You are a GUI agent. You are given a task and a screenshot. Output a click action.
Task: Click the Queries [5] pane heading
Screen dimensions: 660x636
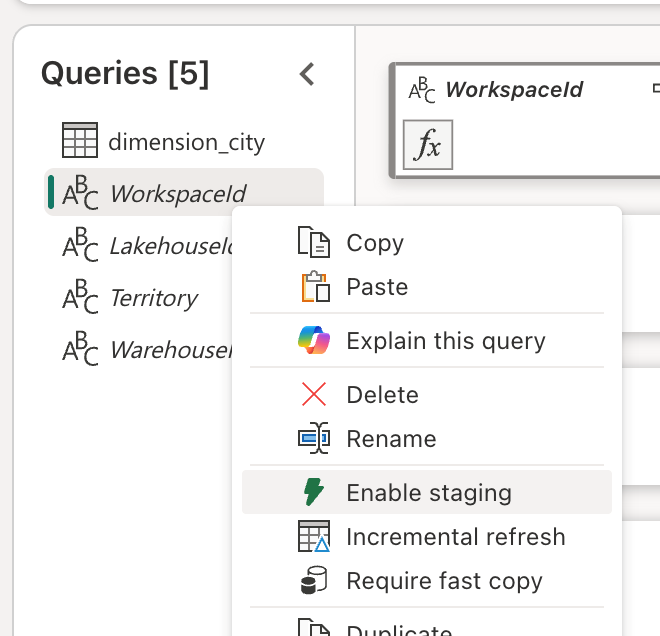coord(125,74)
